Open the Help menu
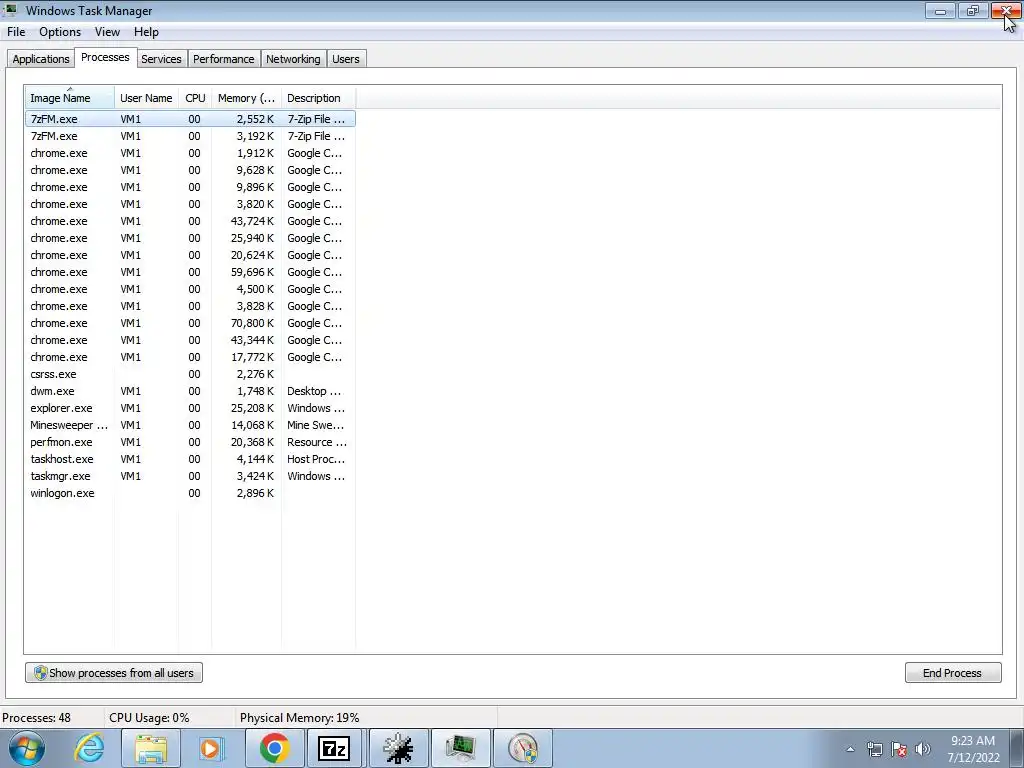 [146, 32]
